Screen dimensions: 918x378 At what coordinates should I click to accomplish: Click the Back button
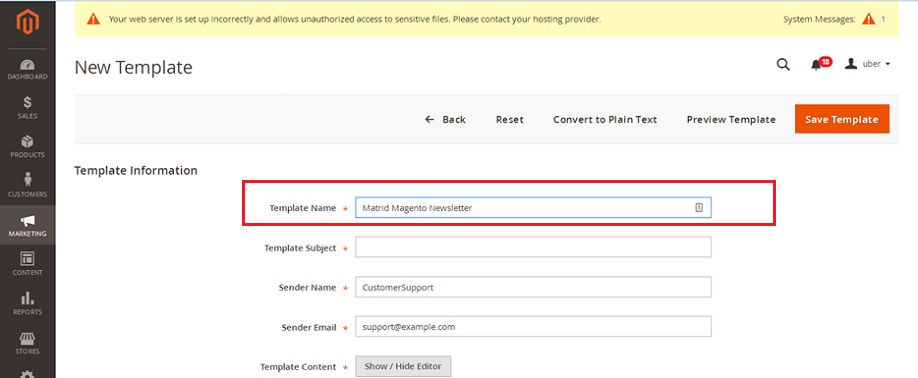click(x=445, y=119)
